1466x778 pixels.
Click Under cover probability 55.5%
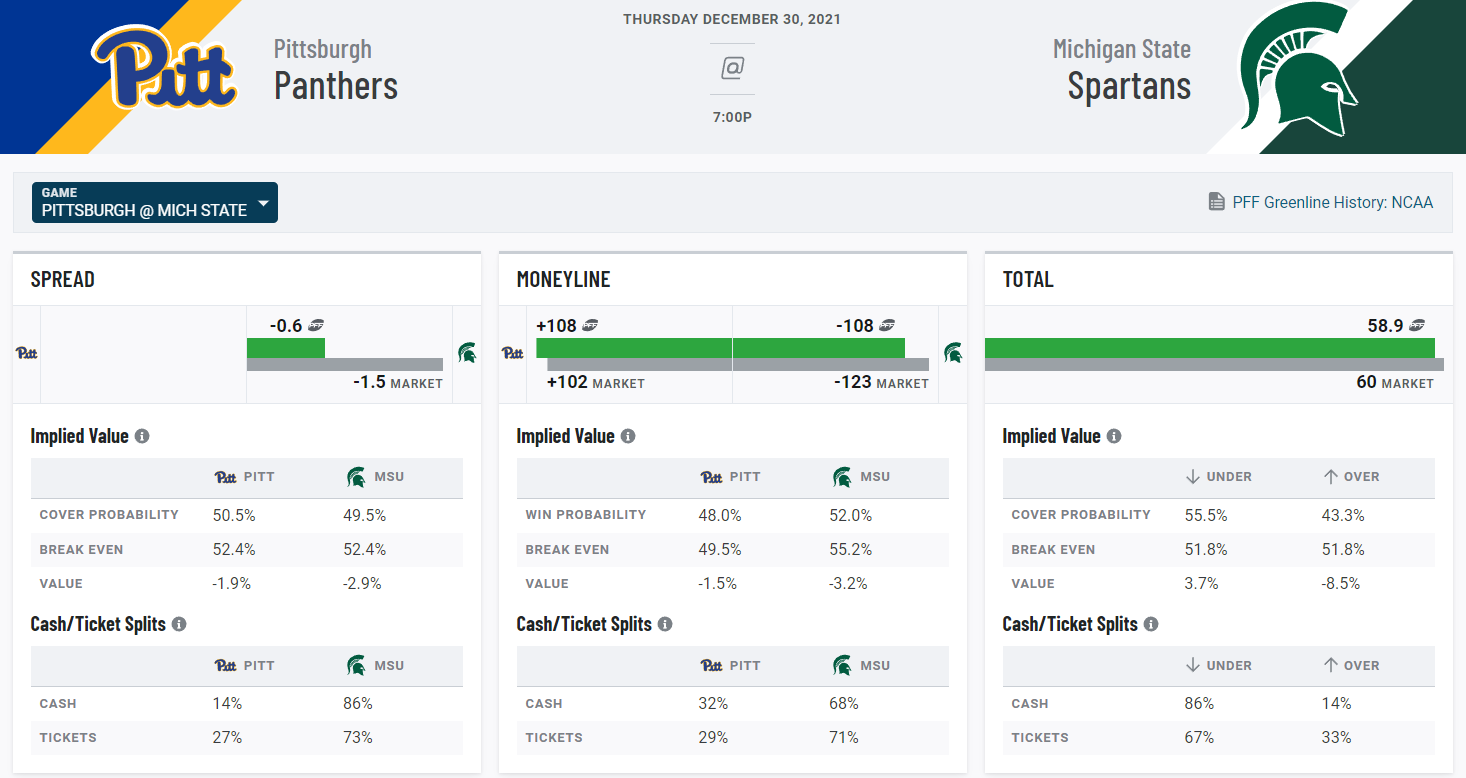1206,515
